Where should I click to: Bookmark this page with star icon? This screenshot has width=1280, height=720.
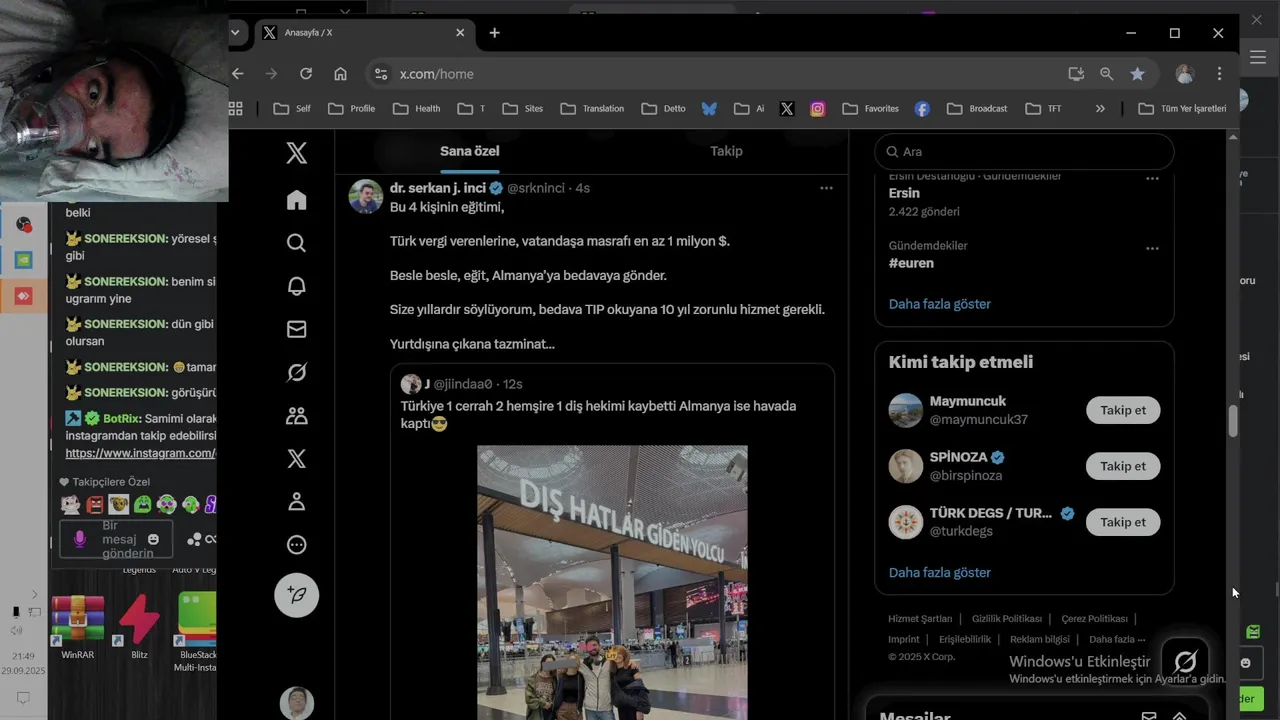[1137, 74]
